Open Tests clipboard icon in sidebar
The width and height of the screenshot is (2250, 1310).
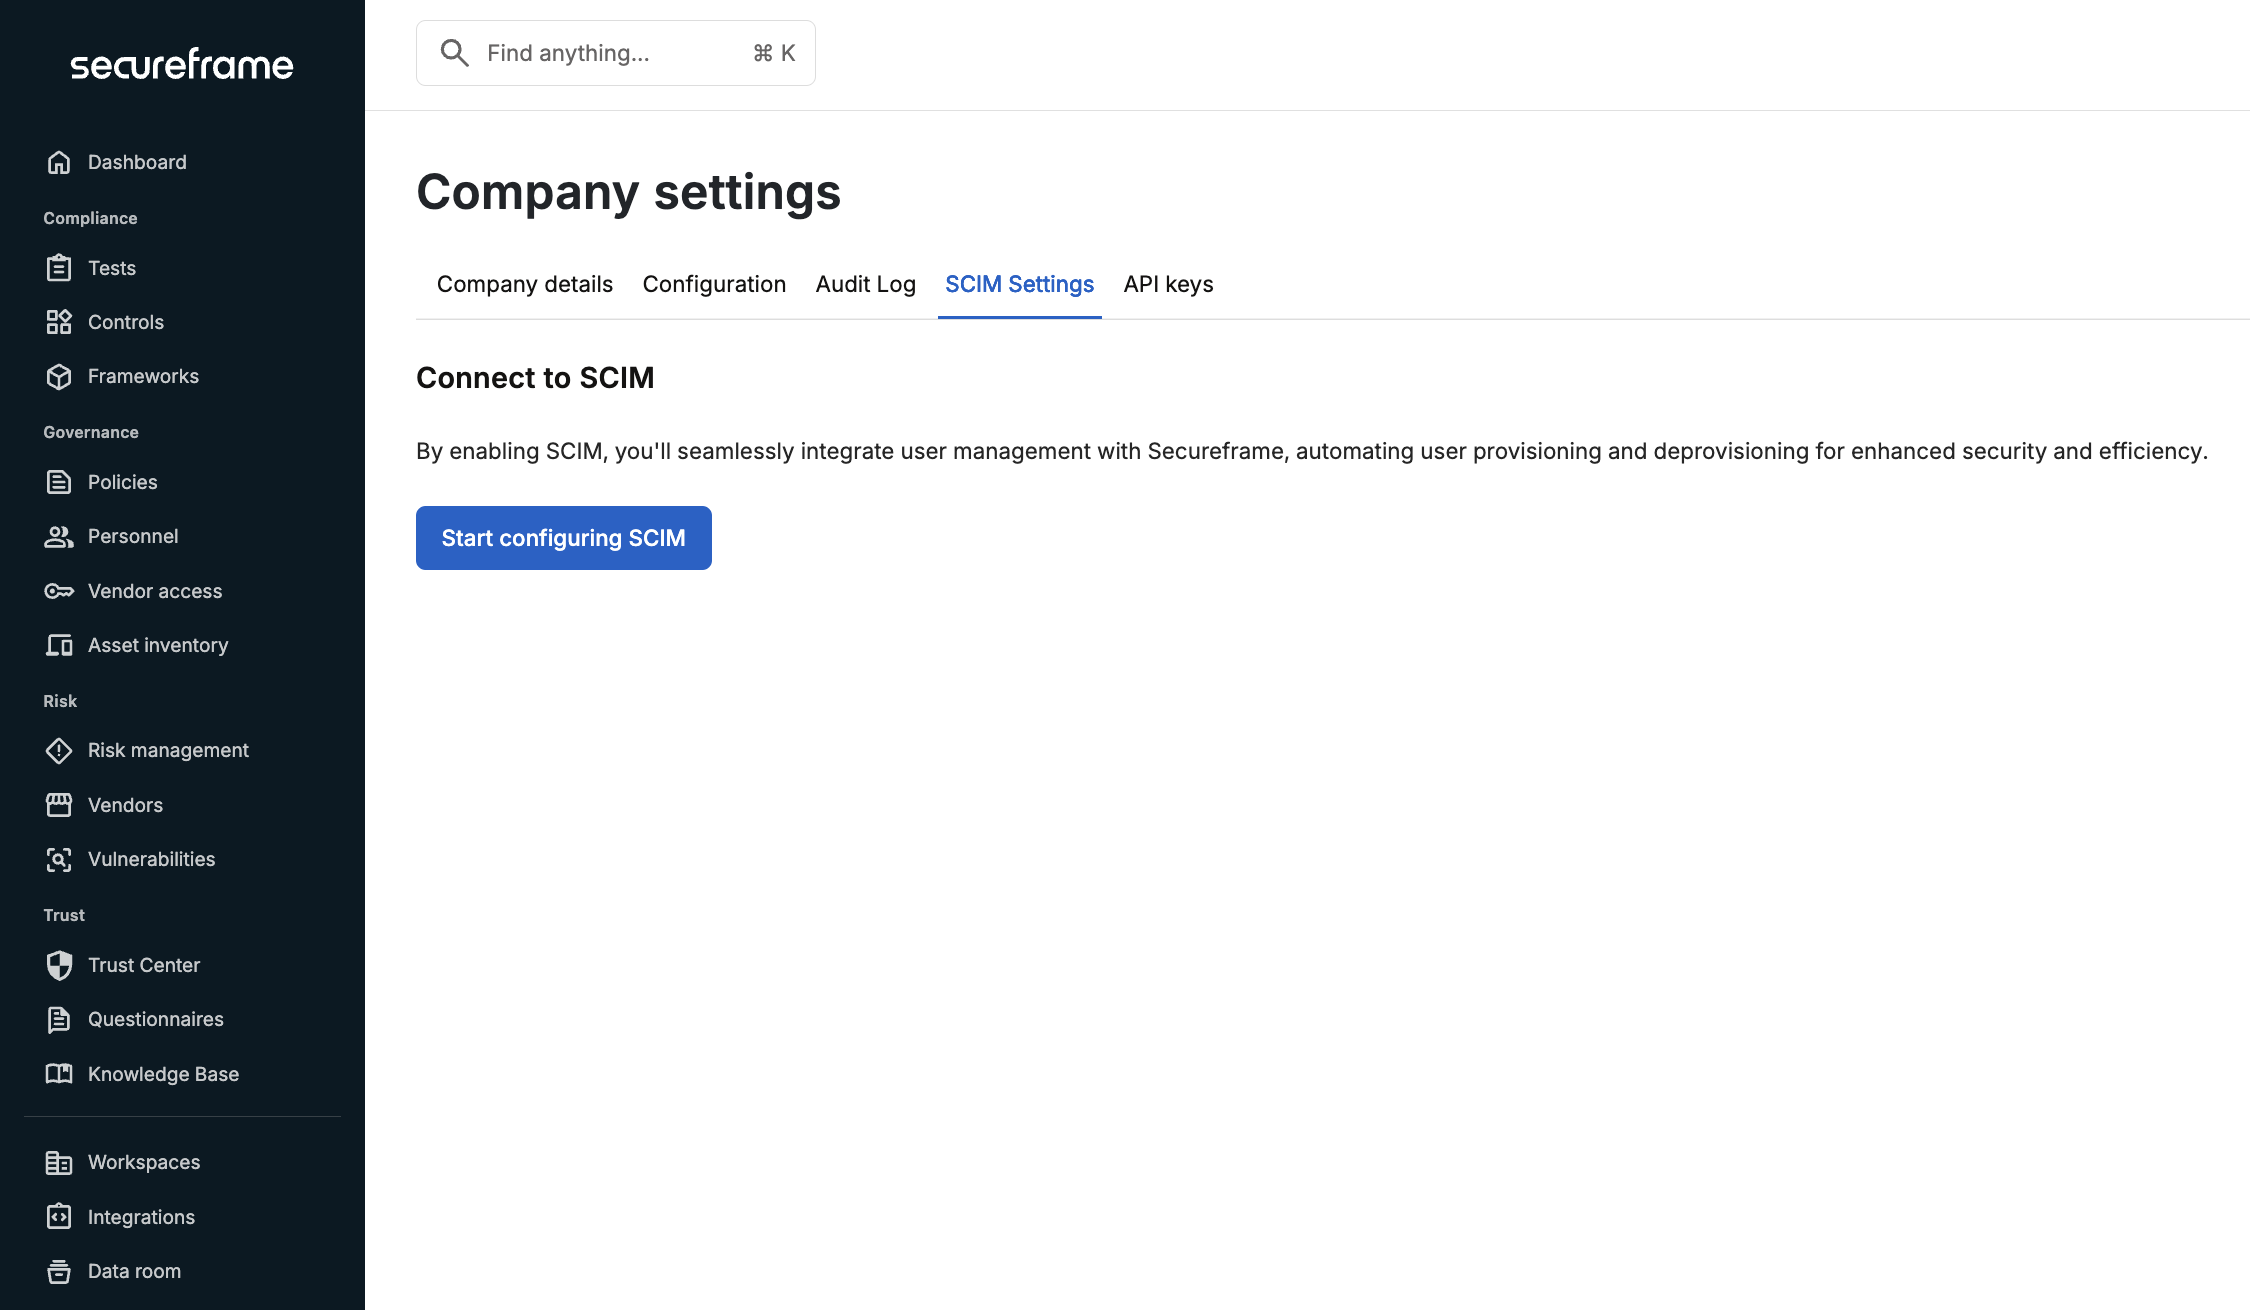point(59,268)
